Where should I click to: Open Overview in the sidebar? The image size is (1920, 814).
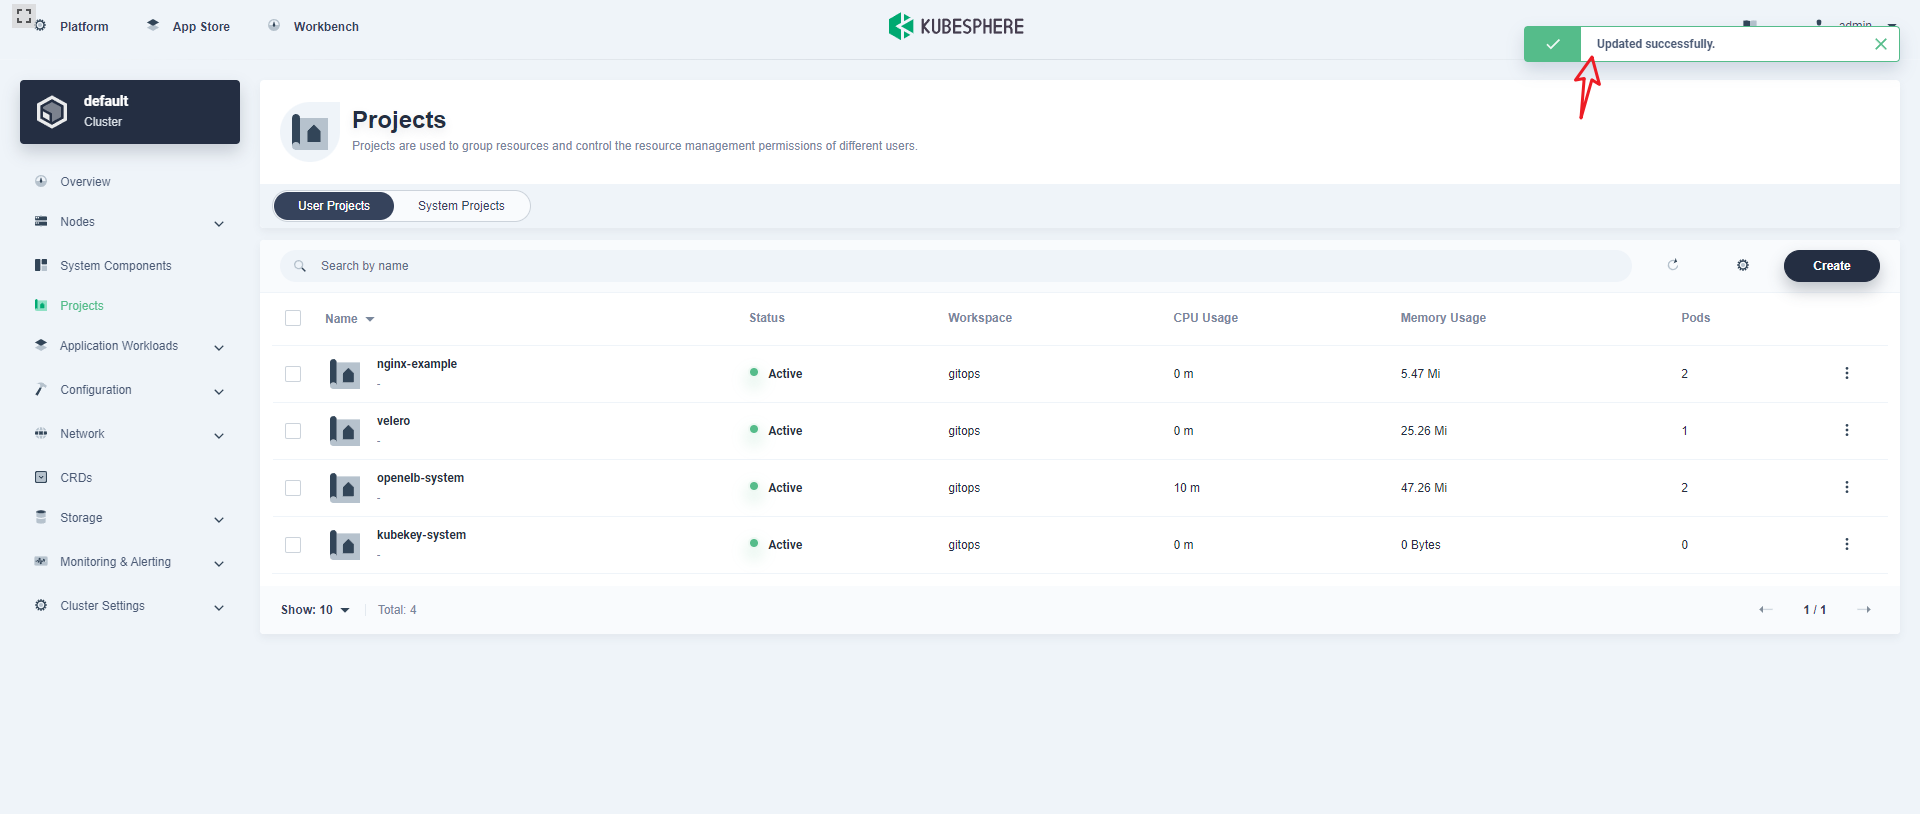[85, 182]
